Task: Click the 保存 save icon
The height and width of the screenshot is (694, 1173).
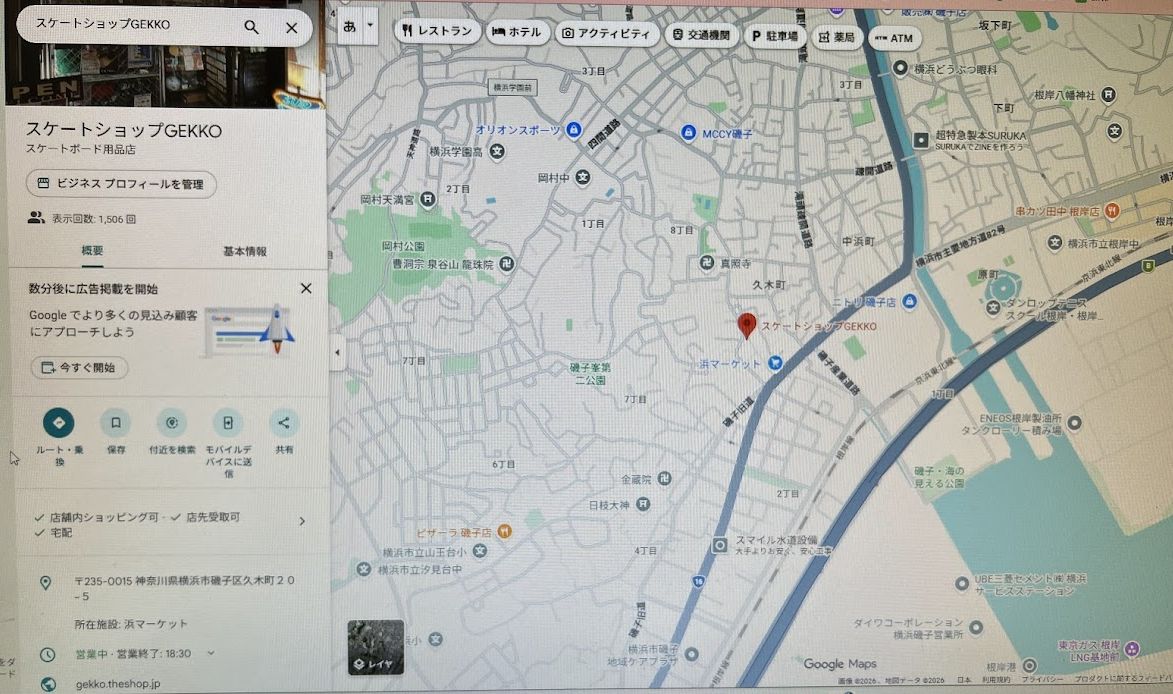Action: click(x=115, y=420)
